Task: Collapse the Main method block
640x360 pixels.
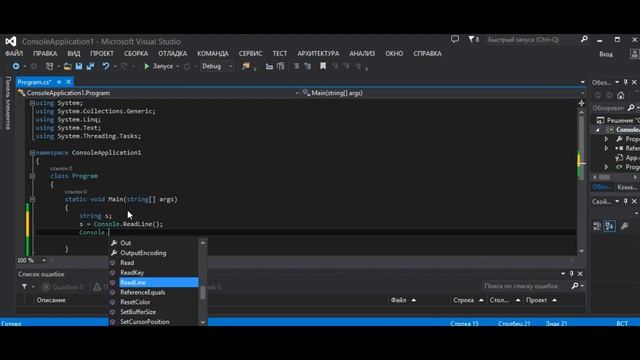Action: click(32, 200)
